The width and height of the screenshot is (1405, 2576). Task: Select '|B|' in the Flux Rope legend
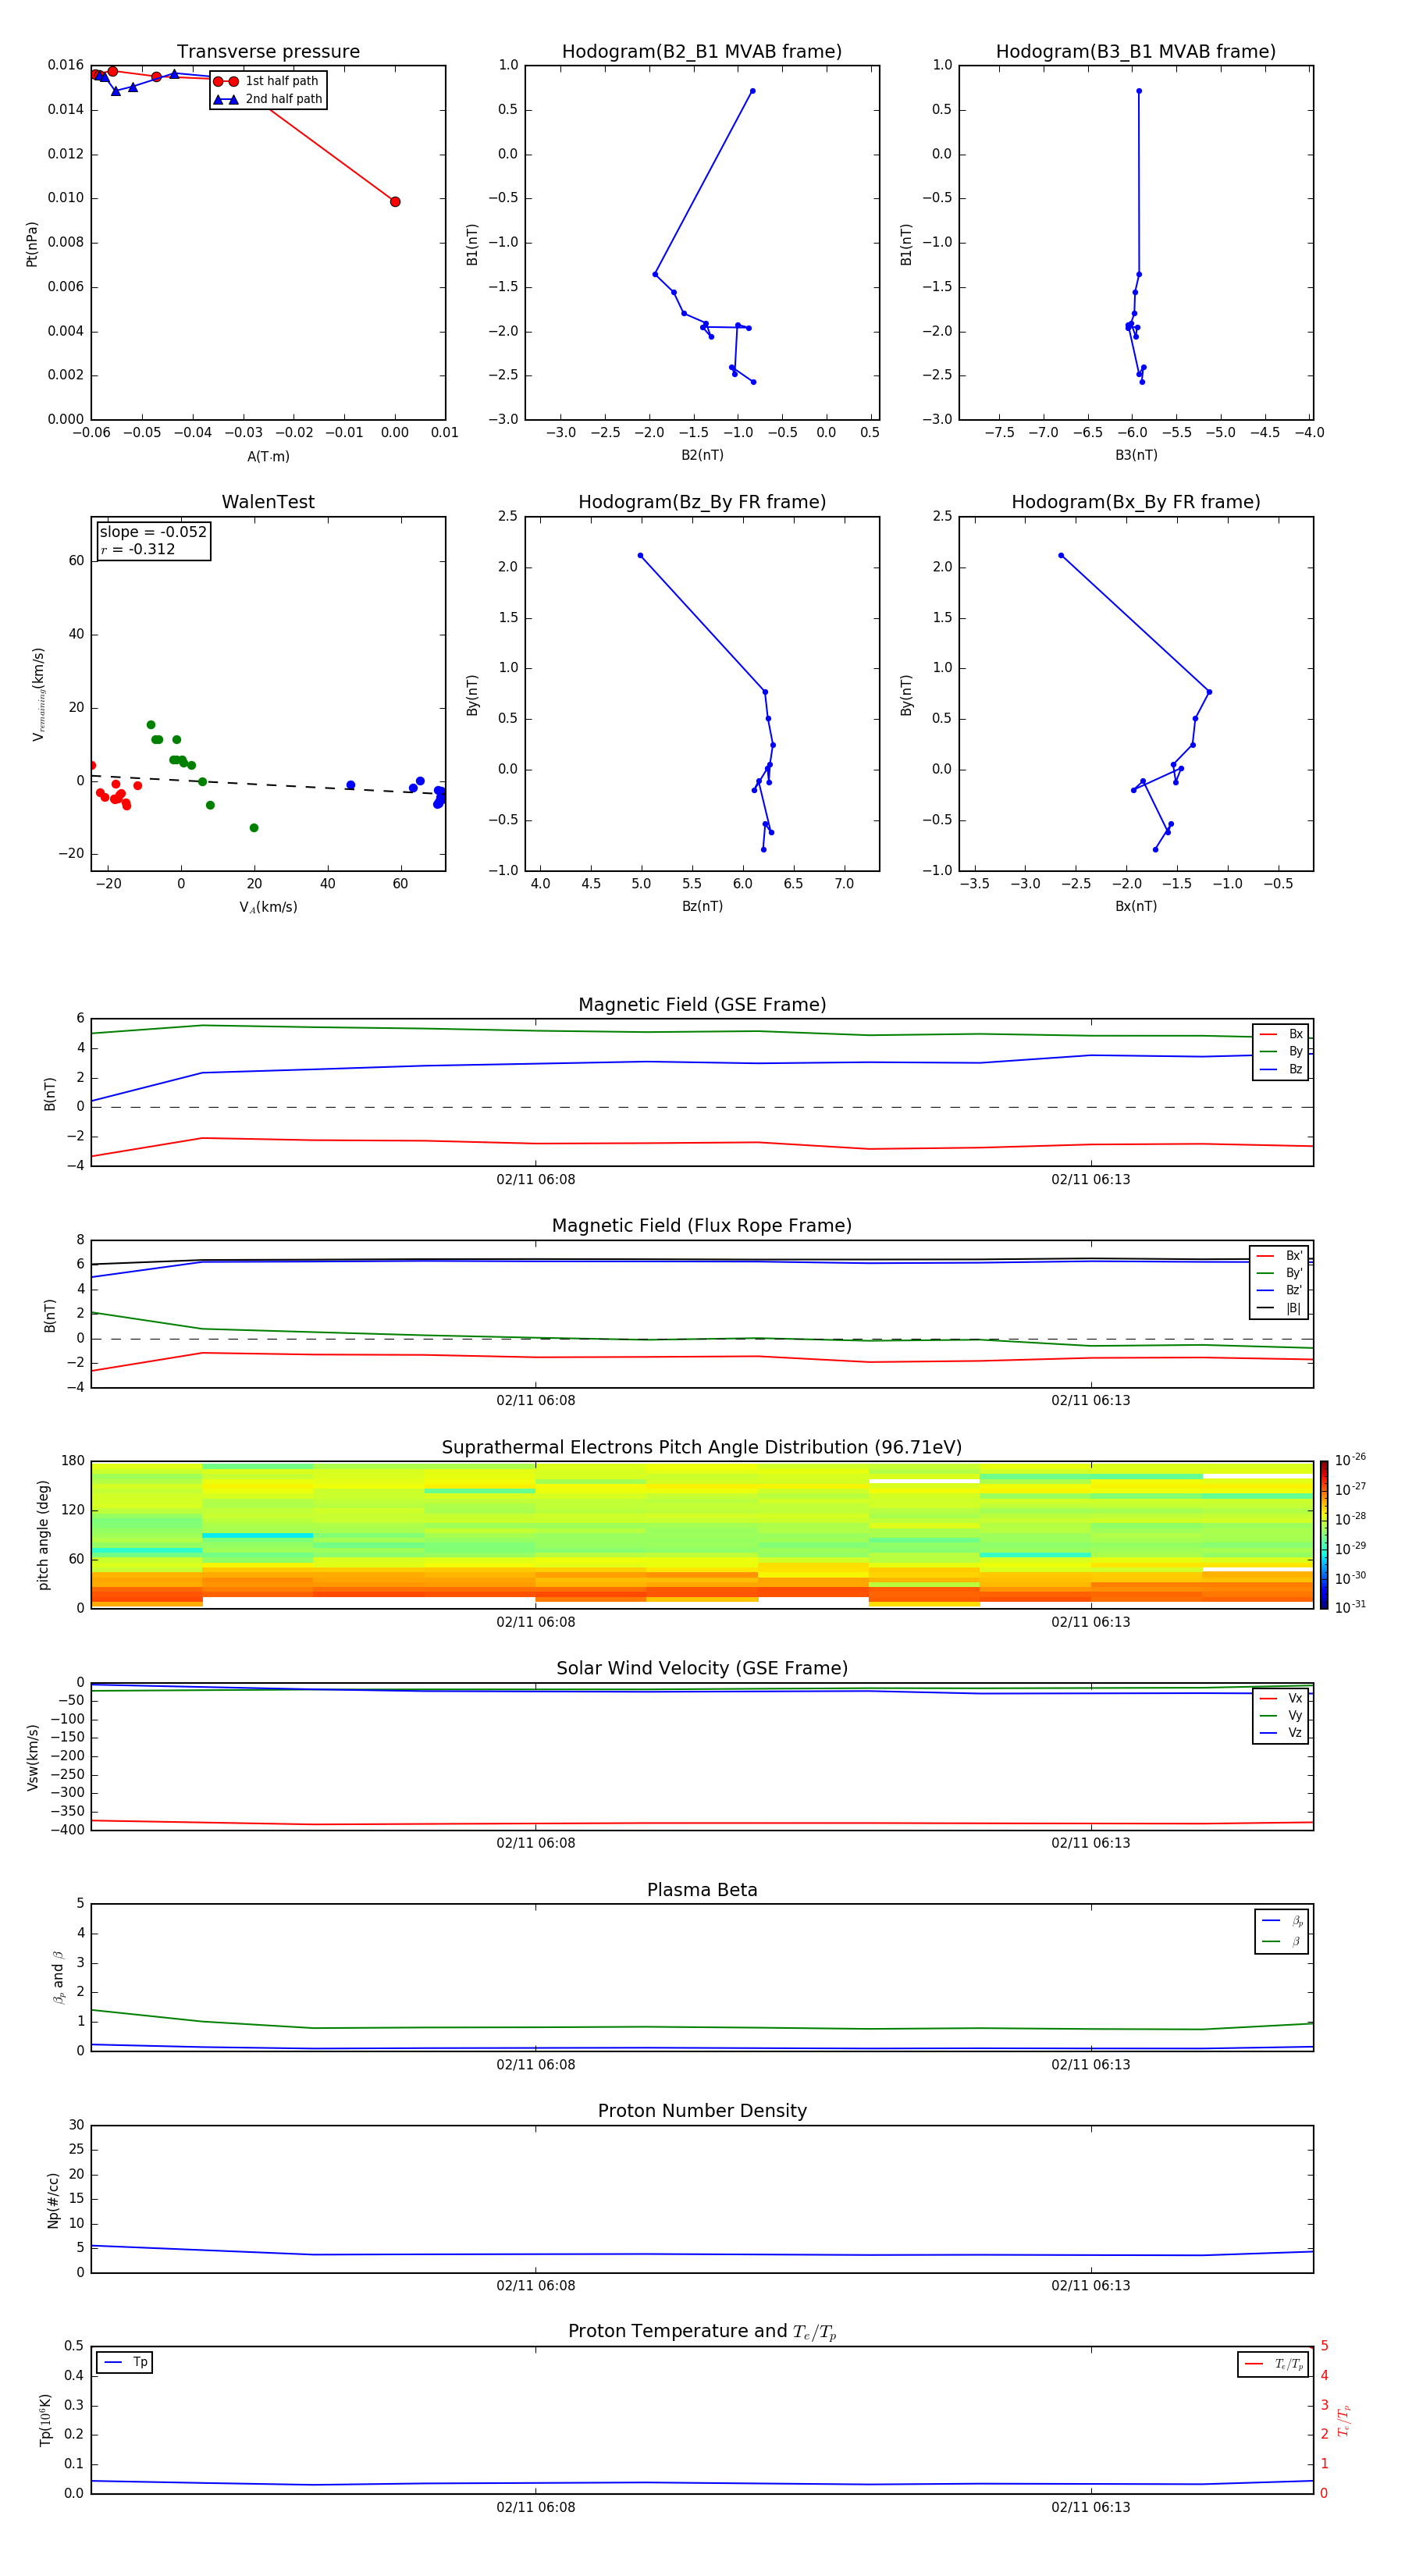pyautogui.click(x=1280, y=1308)
